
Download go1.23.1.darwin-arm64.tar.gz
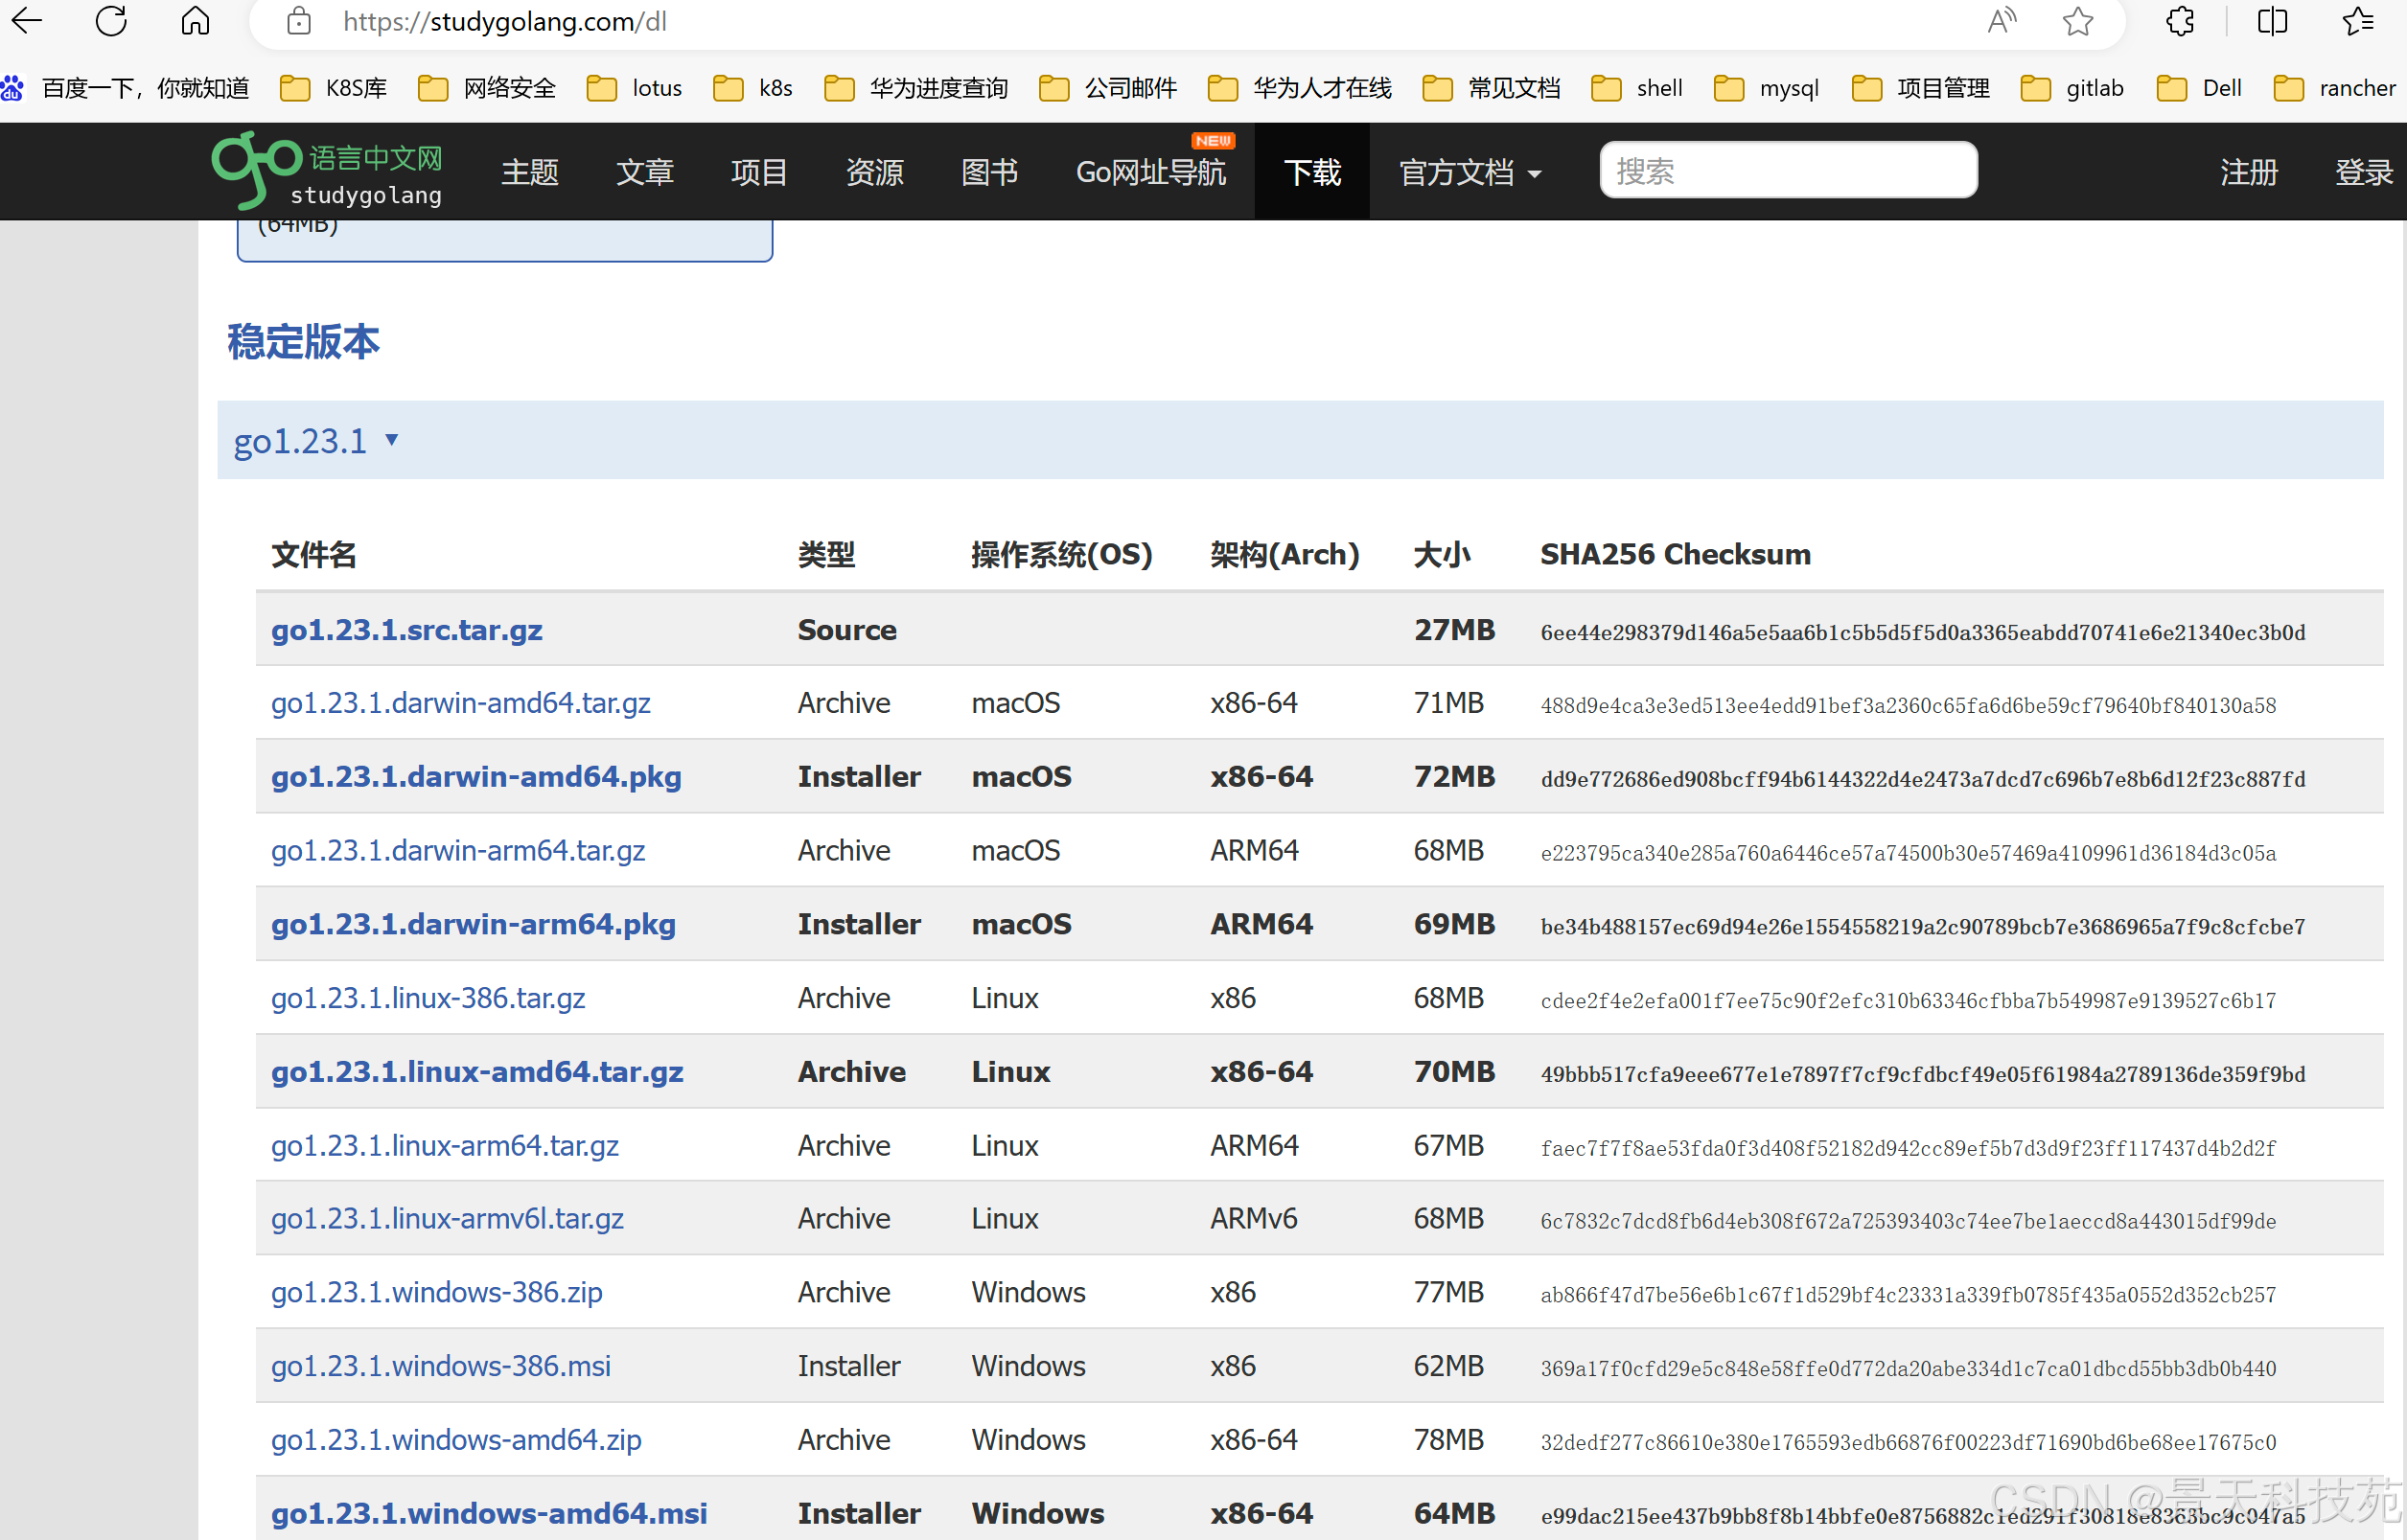(x=458, y=850)
